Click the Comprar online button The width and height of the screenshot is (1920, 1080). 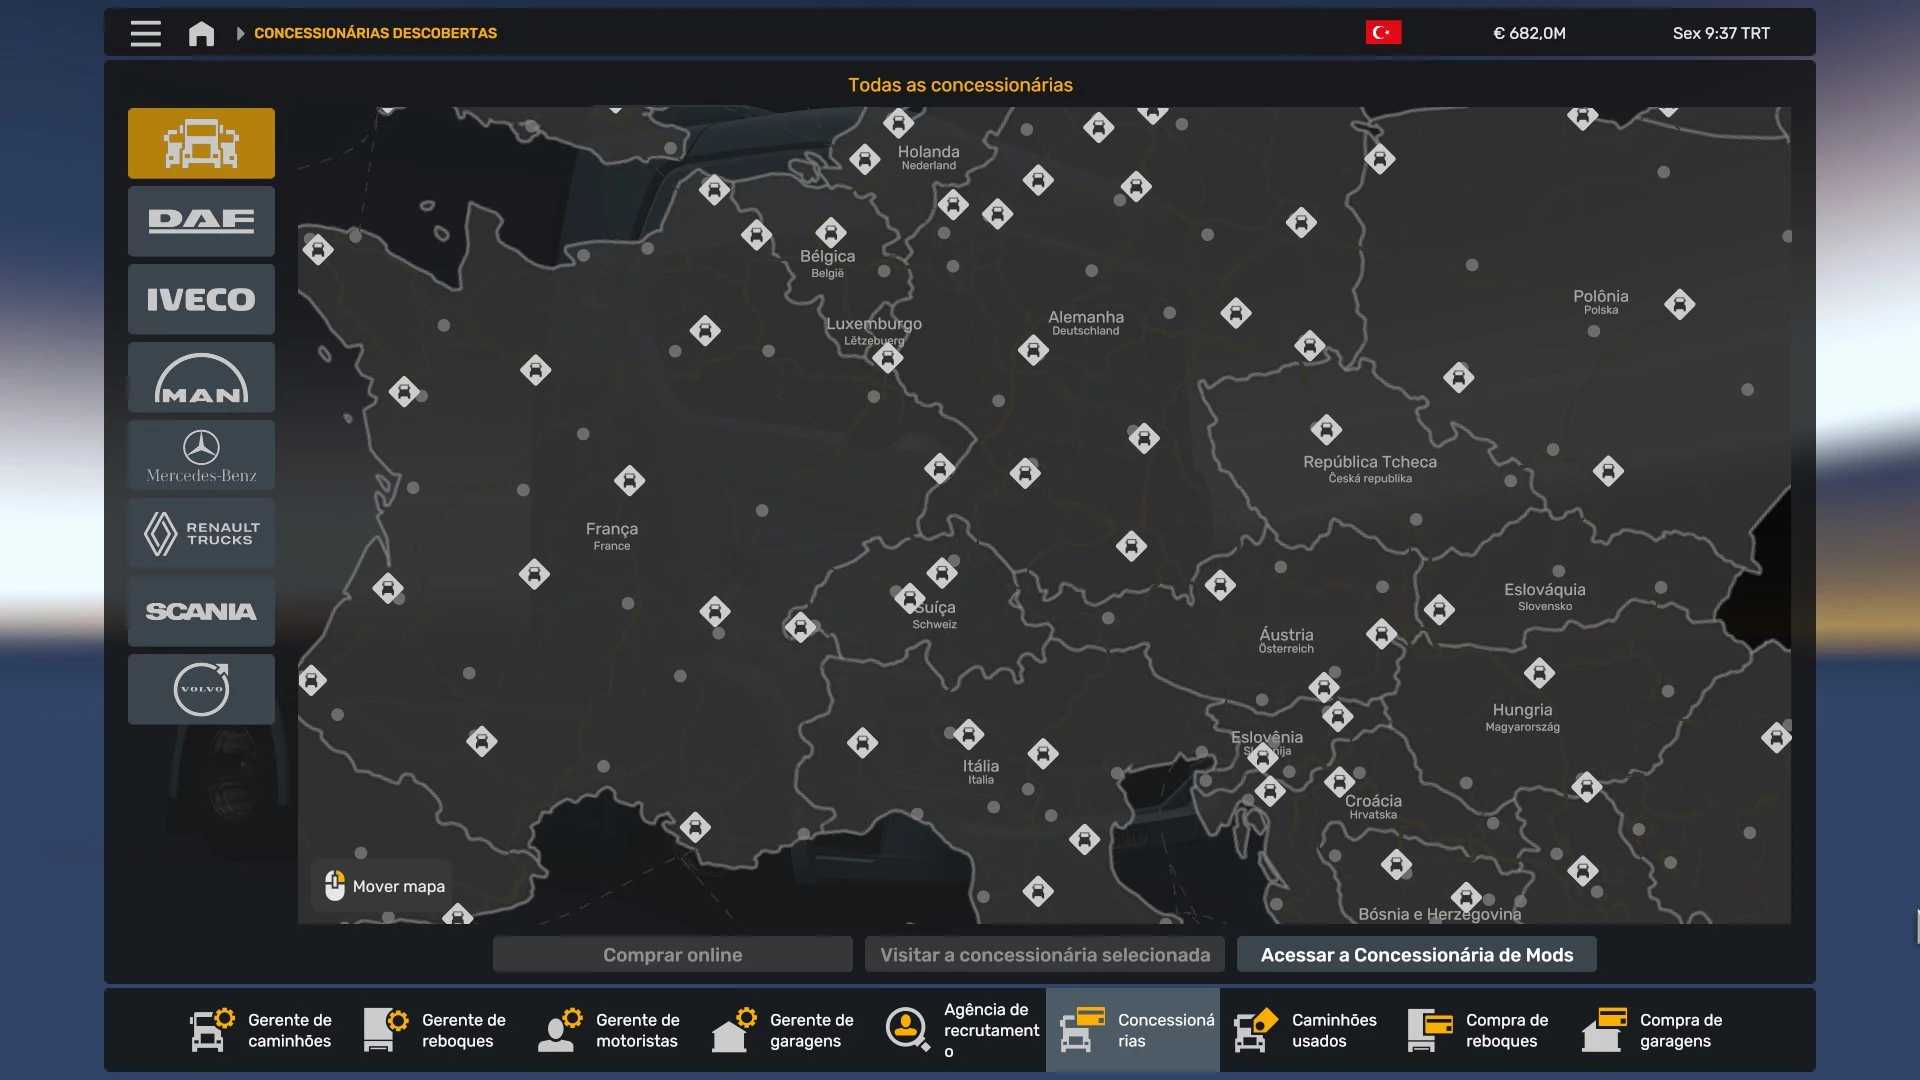[672, 954]
